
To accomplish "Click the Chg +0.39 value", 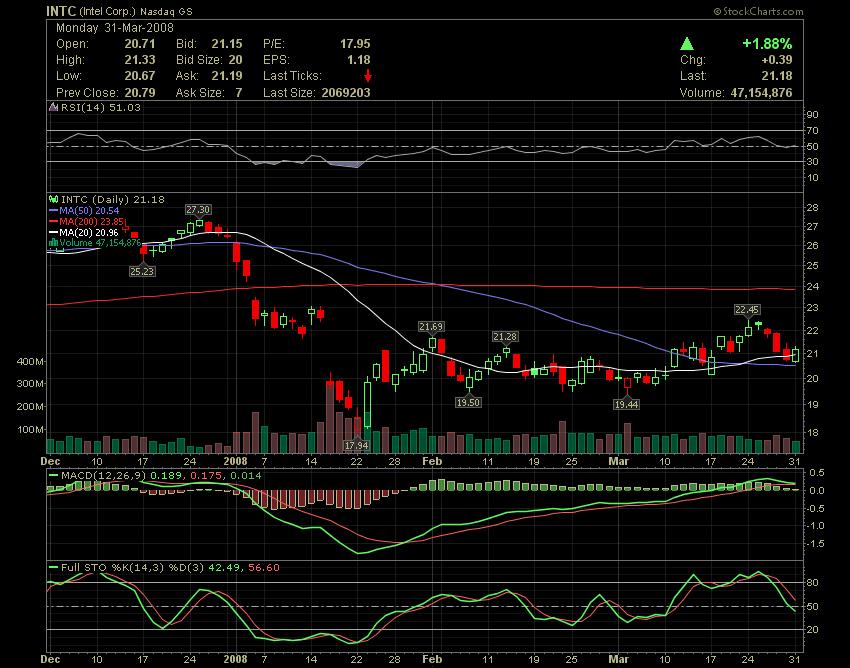I will click(777, 60).
